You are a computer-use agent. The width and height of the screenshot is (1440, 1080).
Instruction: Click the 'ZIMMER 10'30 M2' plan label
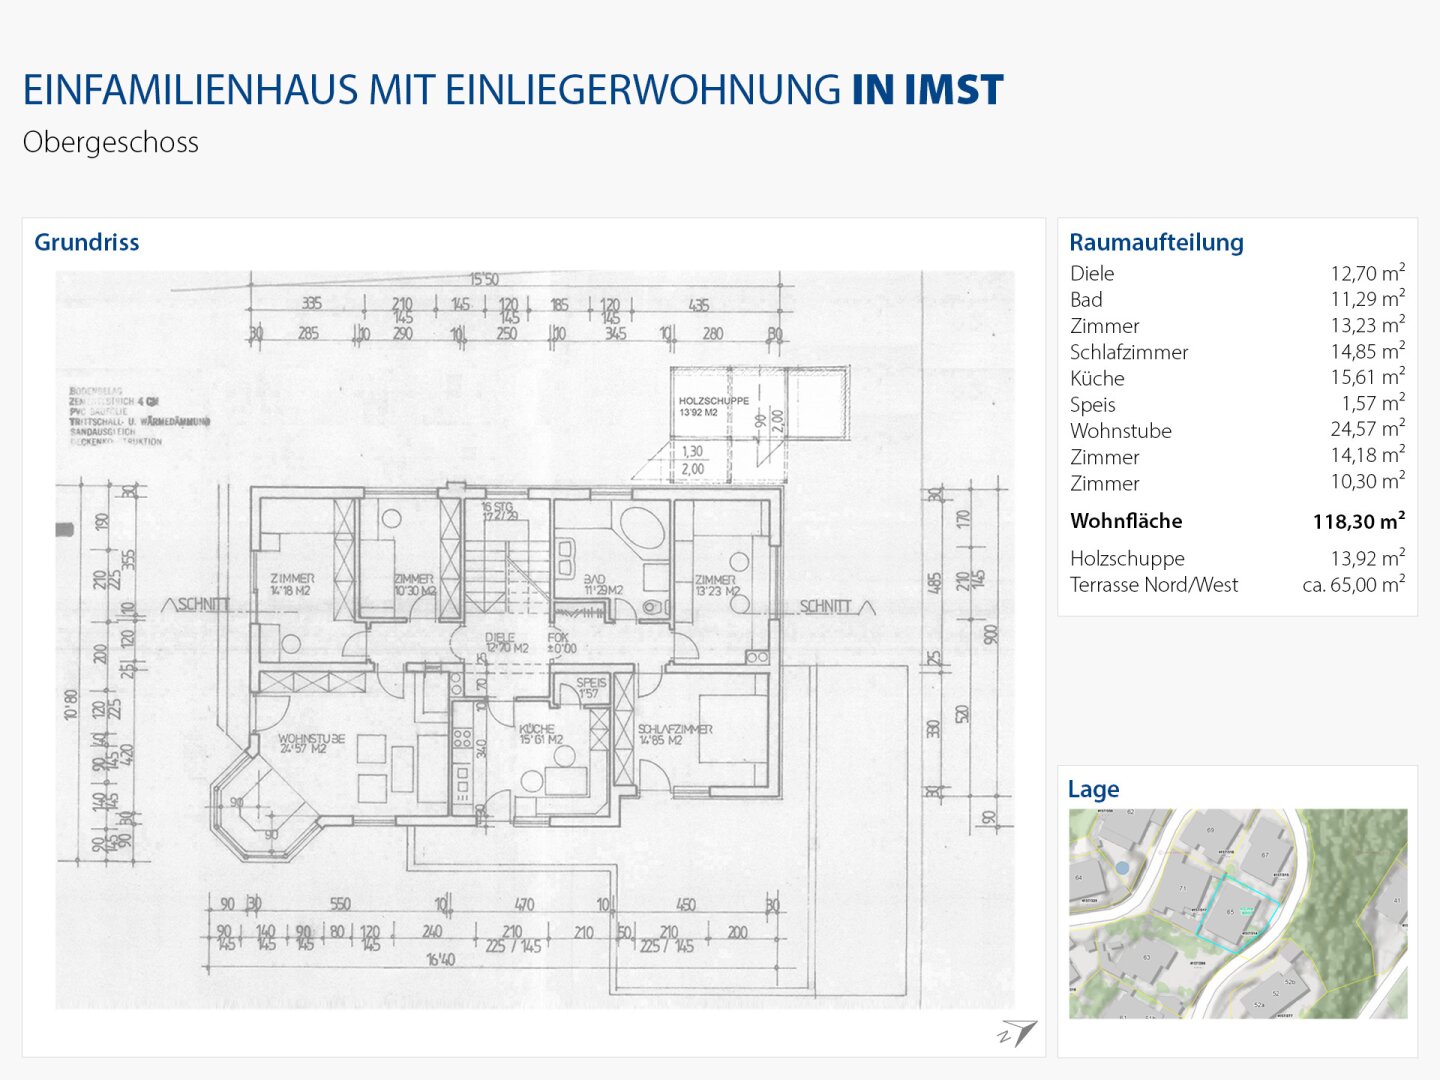pyautogui.click(x=414, y=584)
